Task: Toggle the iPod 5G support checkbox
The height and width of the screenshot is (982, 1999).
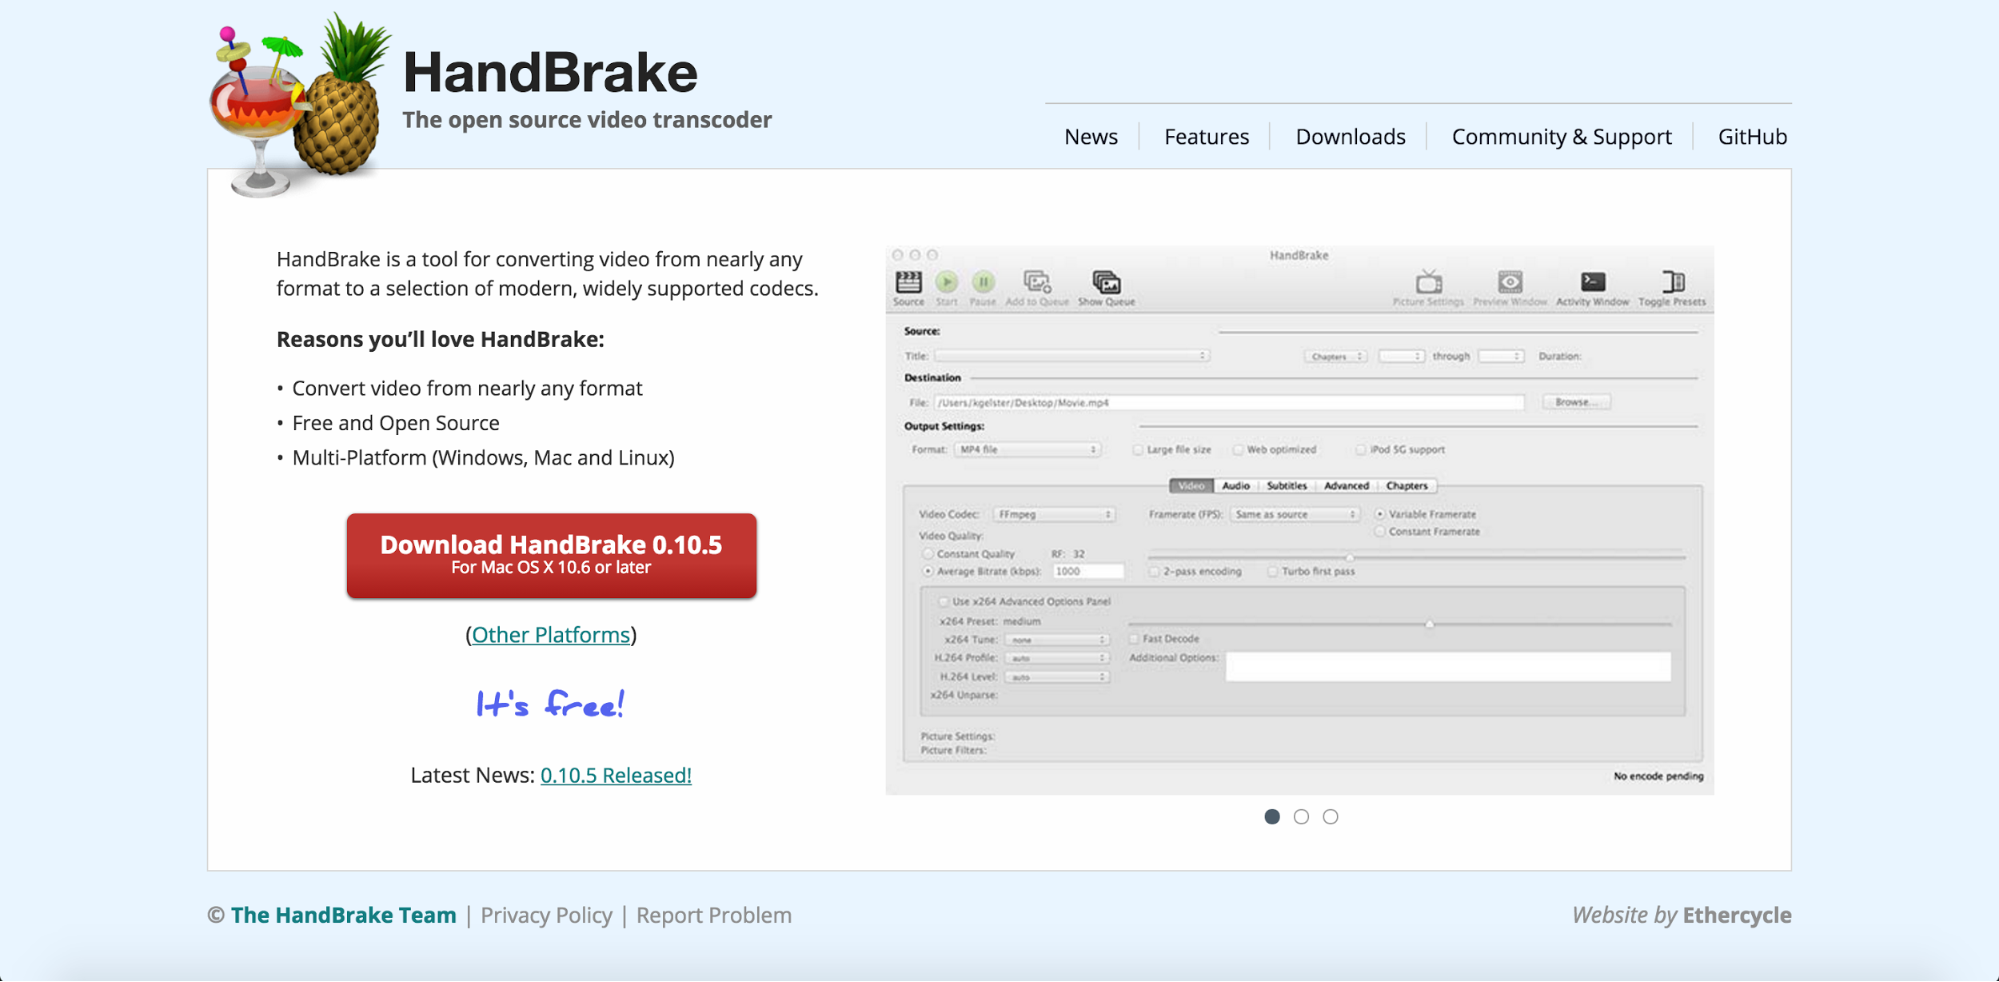Action: (1360, 450)
